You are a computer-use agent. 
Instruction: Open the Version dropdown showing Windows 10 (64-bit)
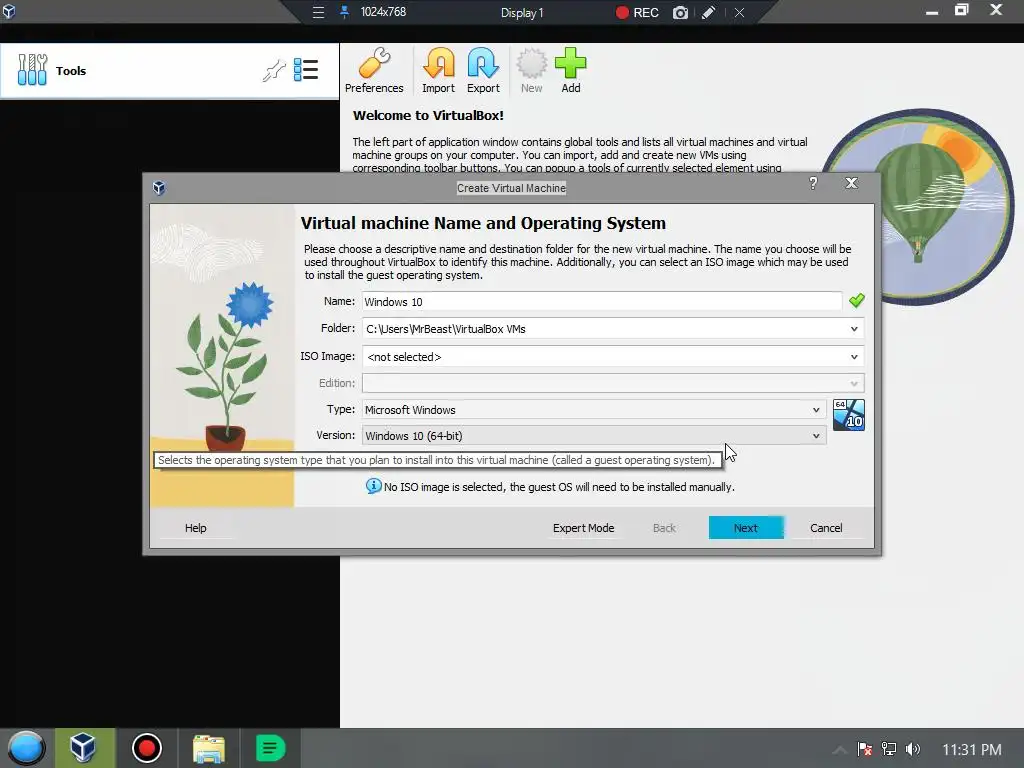(x=594, y=436)
